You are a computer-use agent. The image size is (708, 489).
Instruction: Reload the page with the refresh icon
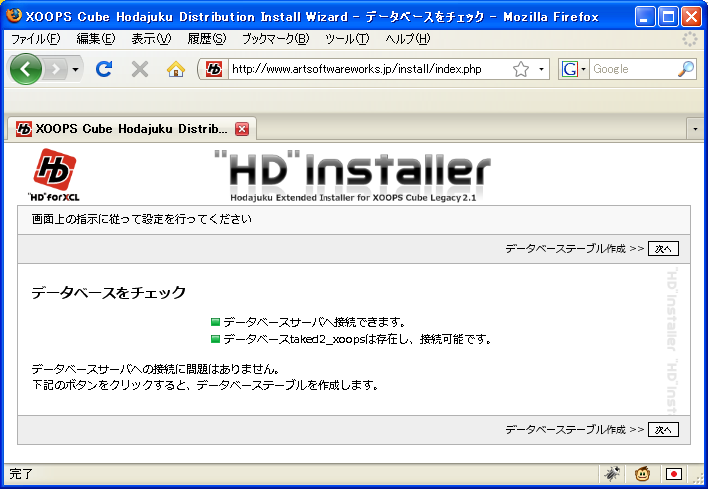(x=104, y=69)
